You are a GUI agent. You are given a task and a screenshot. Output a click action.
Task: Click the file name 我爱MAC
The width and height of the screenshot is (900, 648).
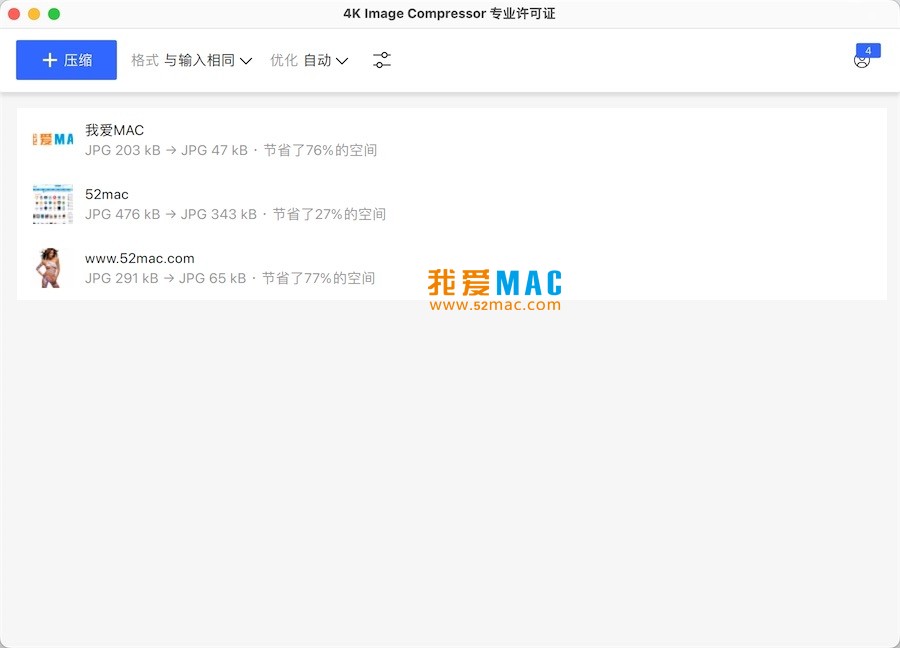tap(114, 130)
